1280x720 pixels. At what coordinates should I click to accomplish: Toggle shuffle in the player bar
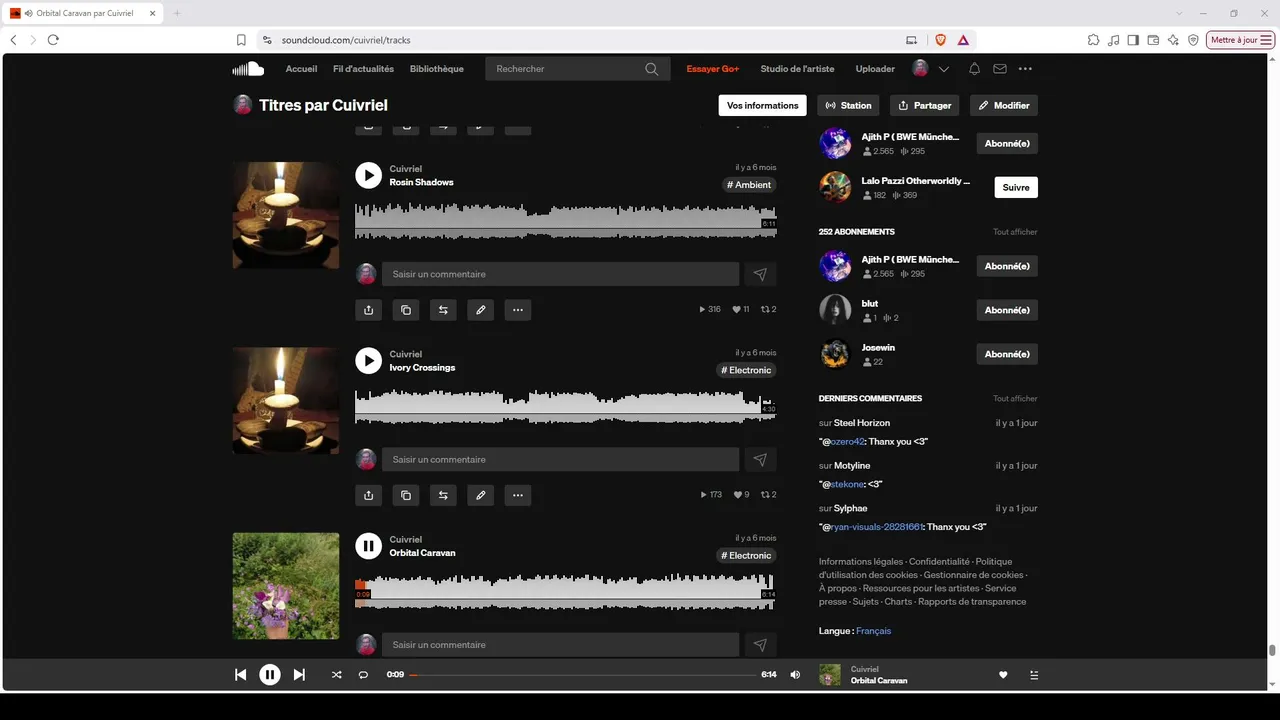pyautogui.click(x=336, y=675)
